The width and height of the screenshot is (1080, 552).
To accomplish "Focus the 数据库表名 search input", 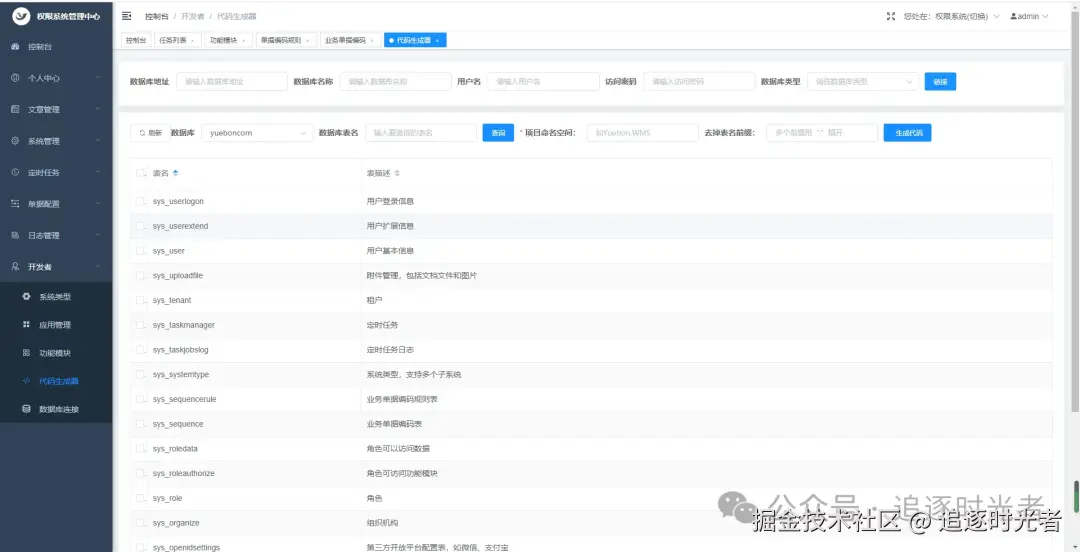I will [x=421, y=133].
